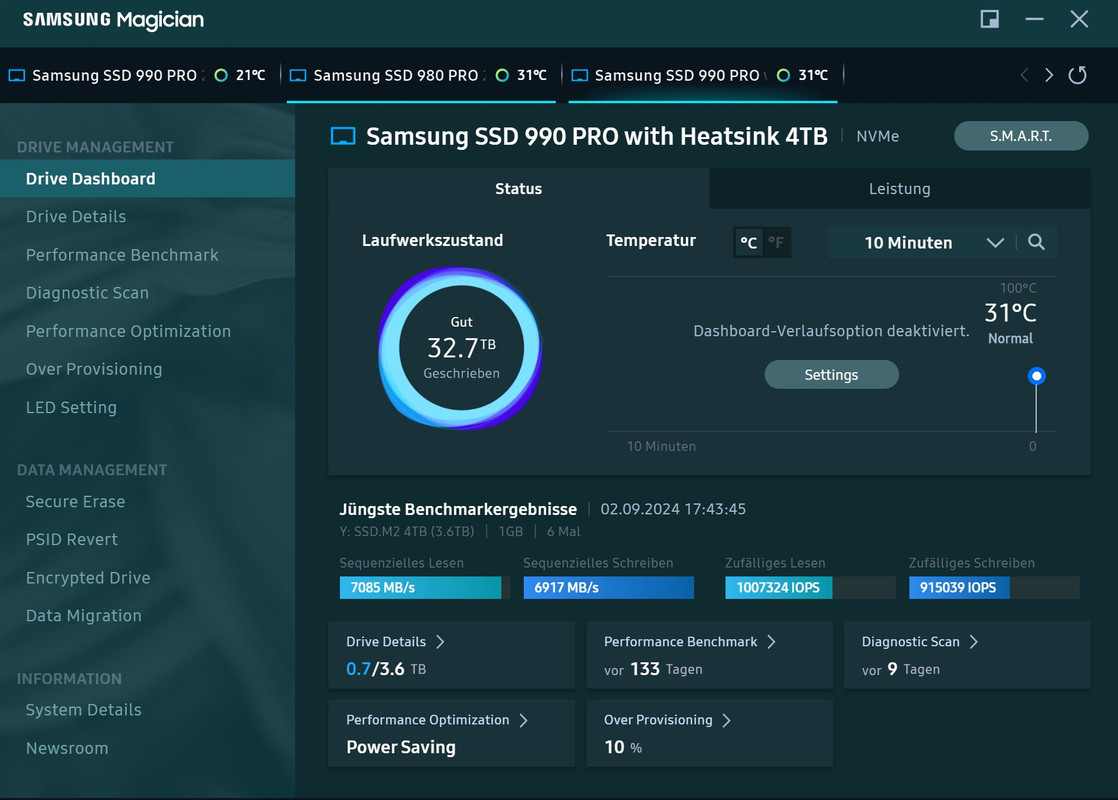Open System Details in sidebar
1118x800 pixels.
tap(148, 710)
